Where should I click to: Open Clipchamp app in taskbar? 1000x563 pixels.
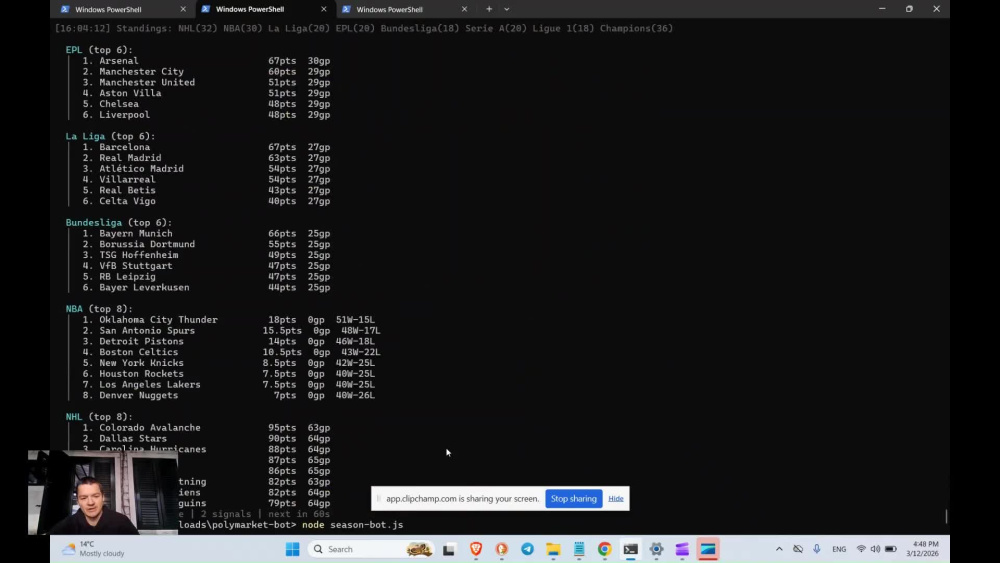682,549
